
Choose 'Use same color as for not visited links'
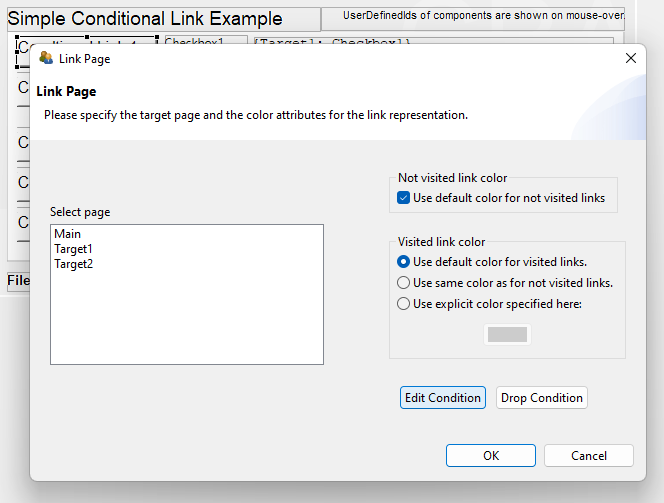(404, 283)
